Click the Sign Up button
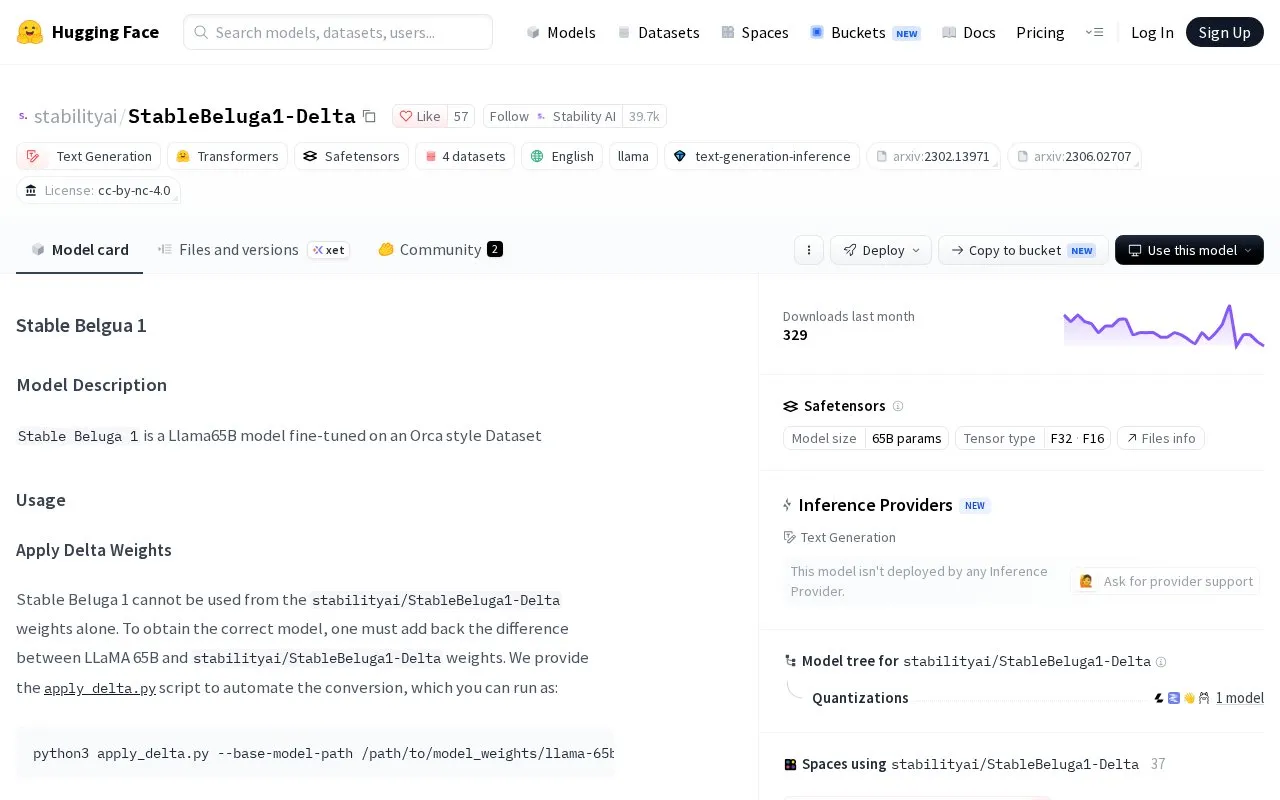Screen dimensions: 1280x800 pos(1225,32)
